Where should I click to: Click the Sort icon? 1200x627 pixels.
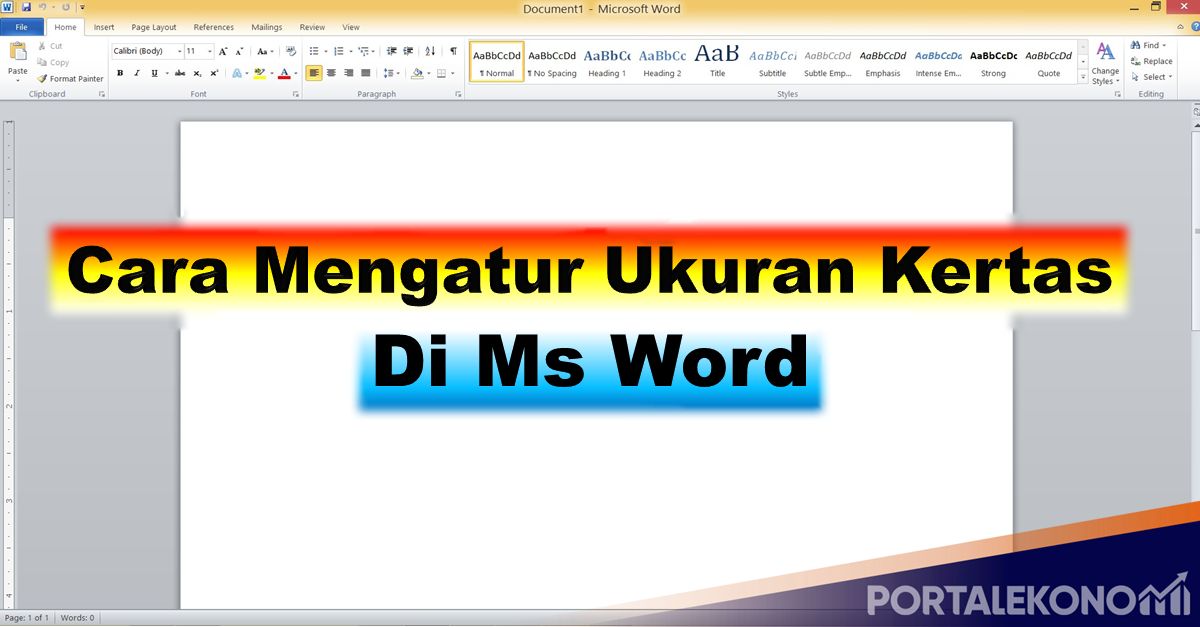coord(430,51)
